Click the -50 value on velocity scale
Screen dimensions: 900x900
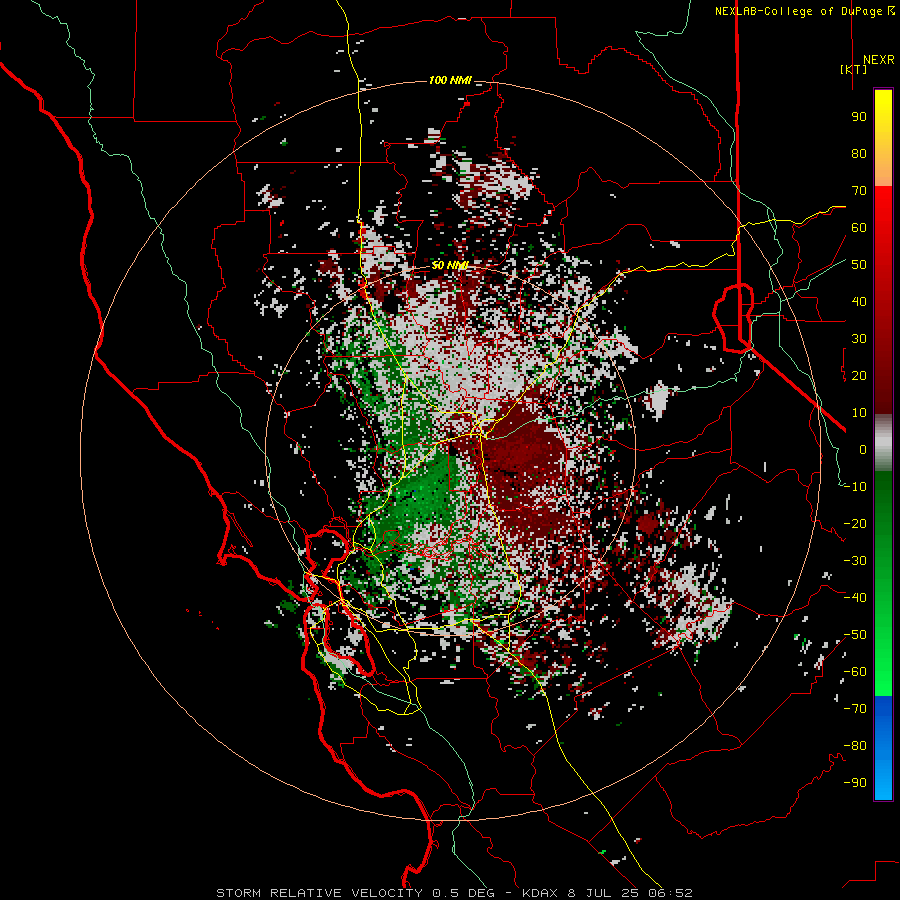(855, 635)
